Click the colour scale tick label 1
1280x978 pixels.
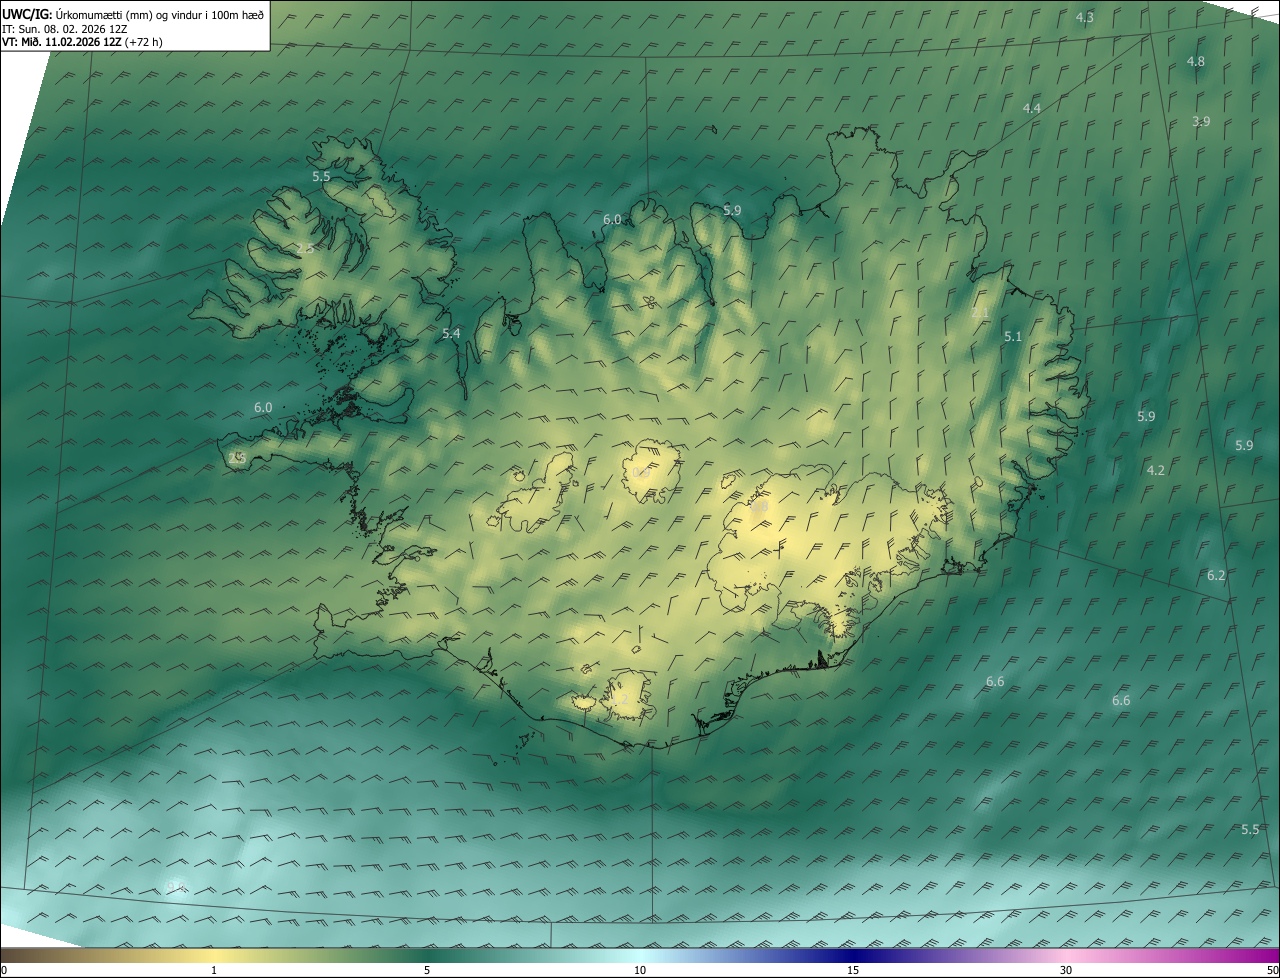tap(214, 970)
